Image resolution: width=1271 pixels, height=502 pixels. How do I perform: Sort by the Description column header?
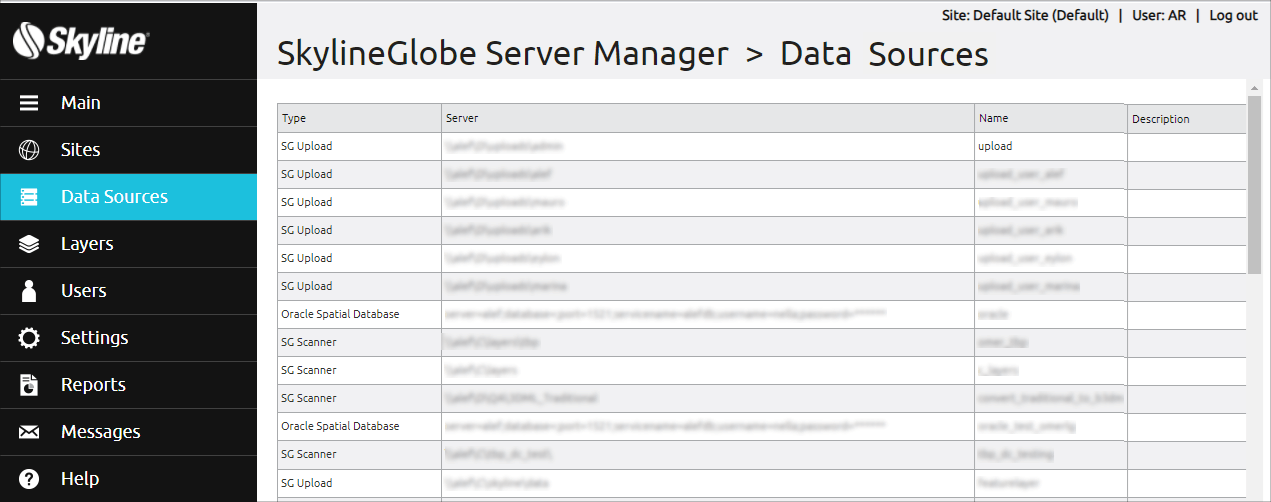(1186, 118)
